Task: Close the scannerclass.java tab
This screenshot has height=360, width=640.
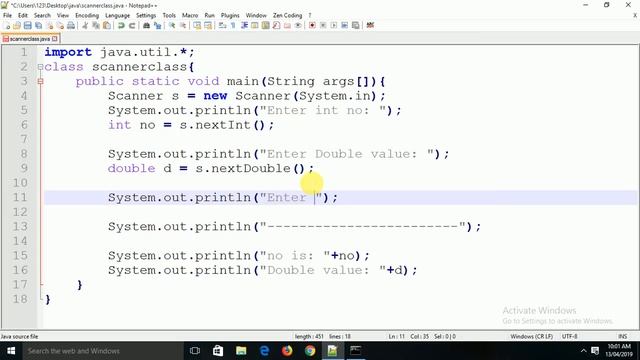Action: (x=55, y=39)
